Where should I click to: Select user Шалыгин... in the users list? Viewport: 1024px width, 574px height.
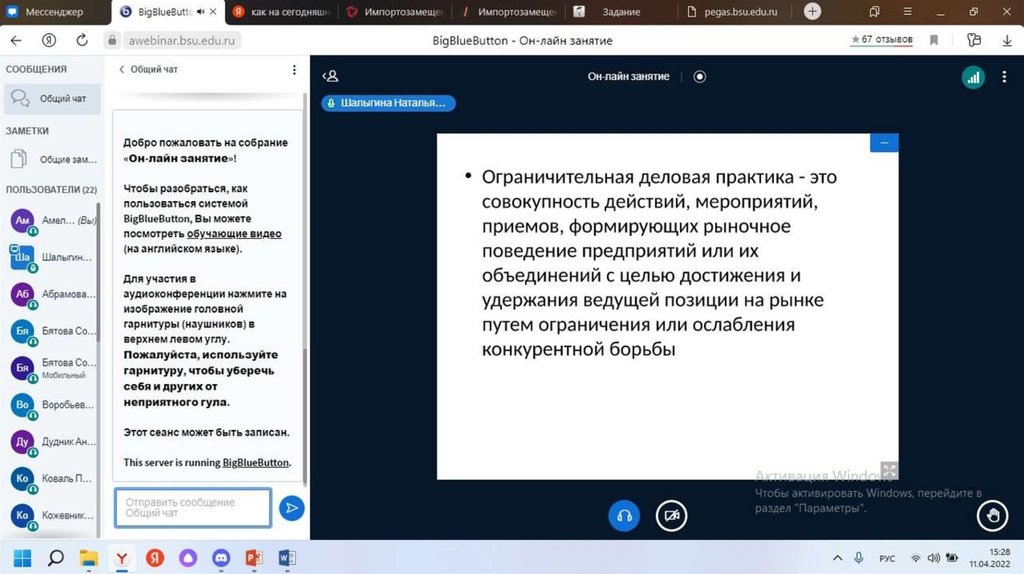(52, 257)
